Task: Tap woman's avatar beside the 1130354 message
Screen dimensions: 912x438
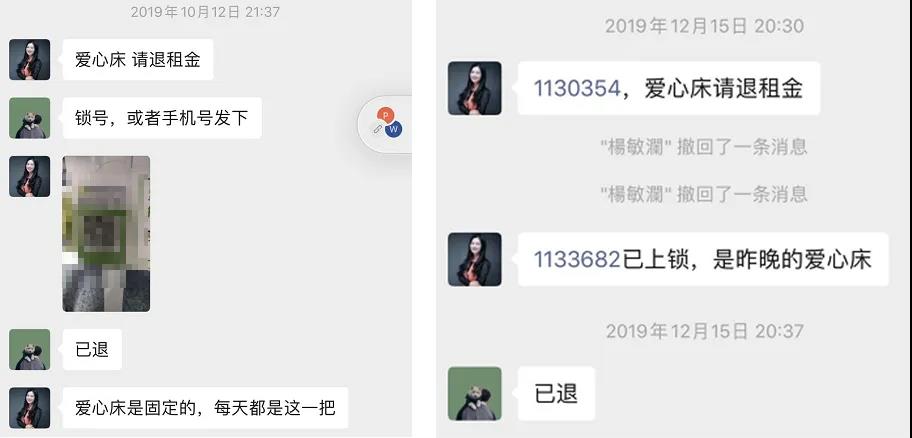Action: pos(475,88)
